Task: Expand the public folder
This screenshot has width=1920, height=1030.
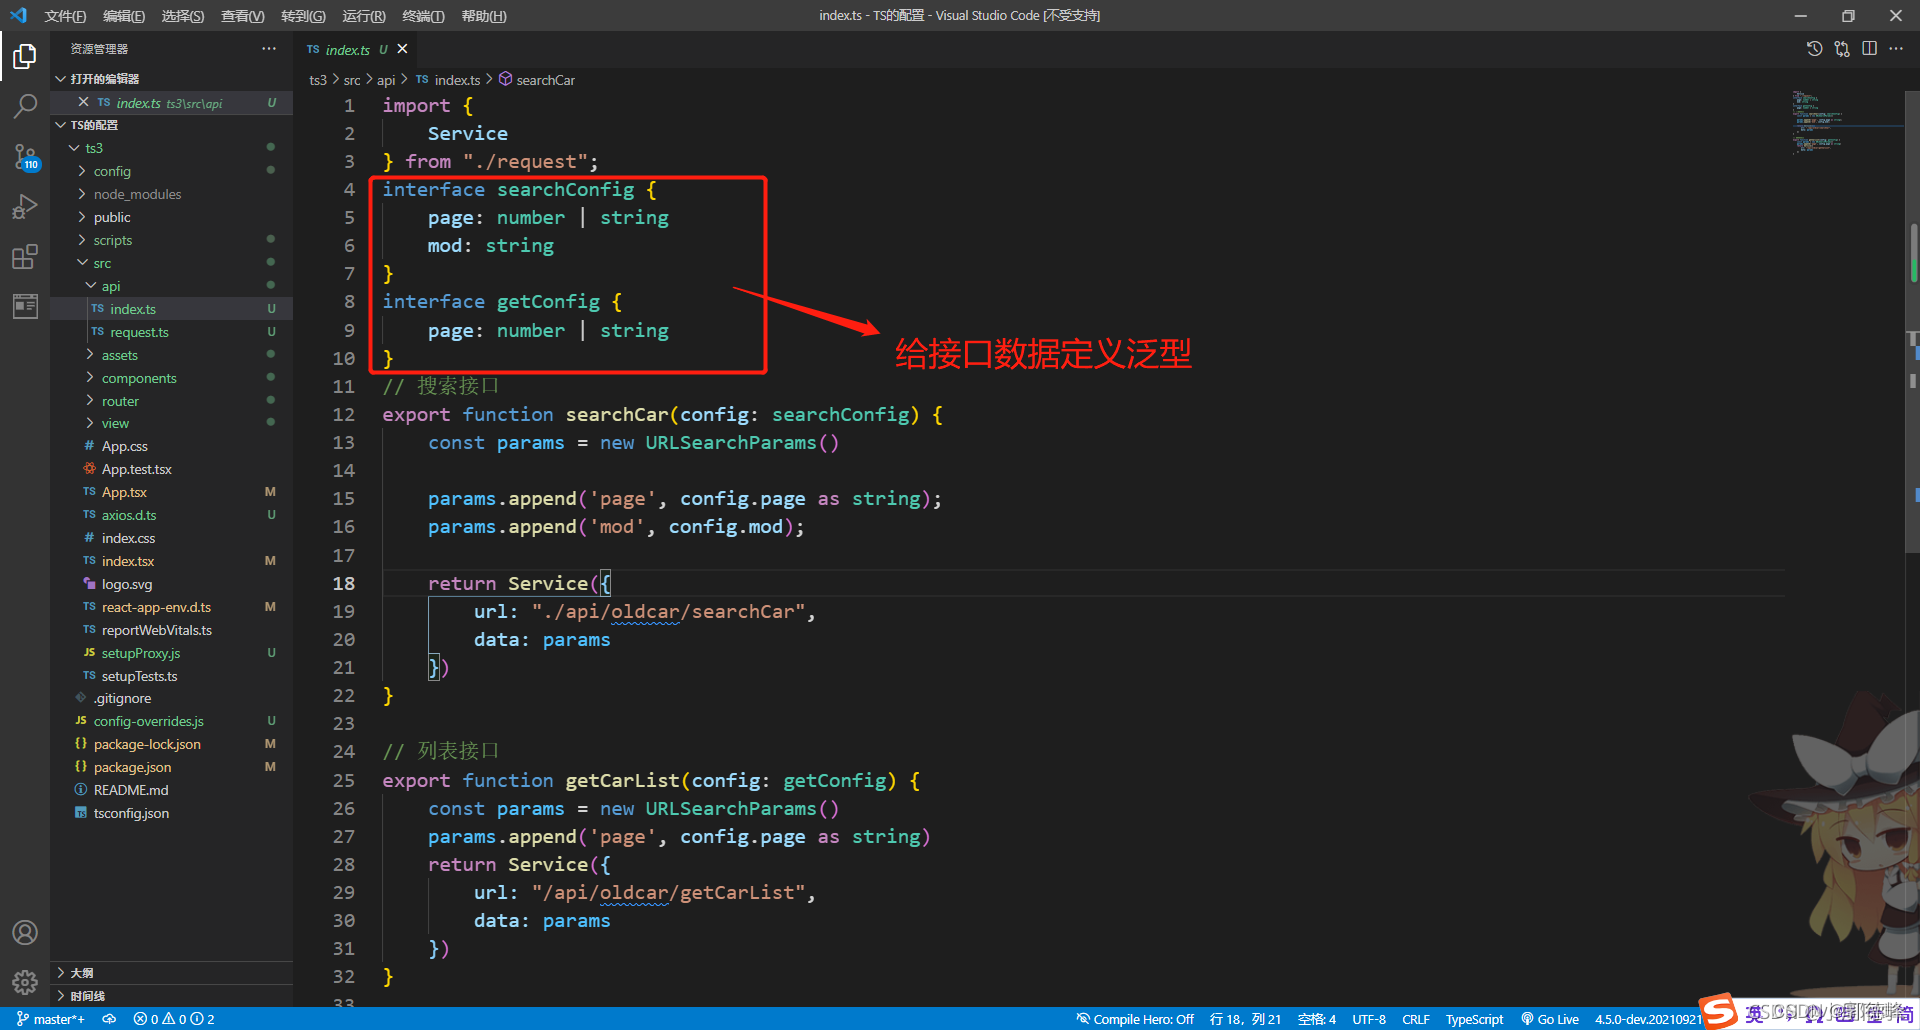Action: pos(171,217)
